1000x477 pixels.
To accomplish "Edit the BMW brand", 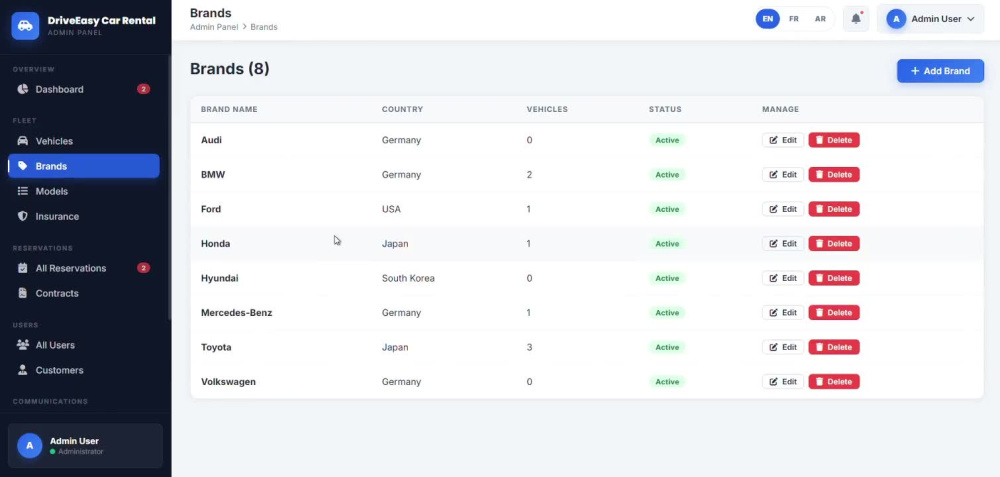I will tap(783, 174).
